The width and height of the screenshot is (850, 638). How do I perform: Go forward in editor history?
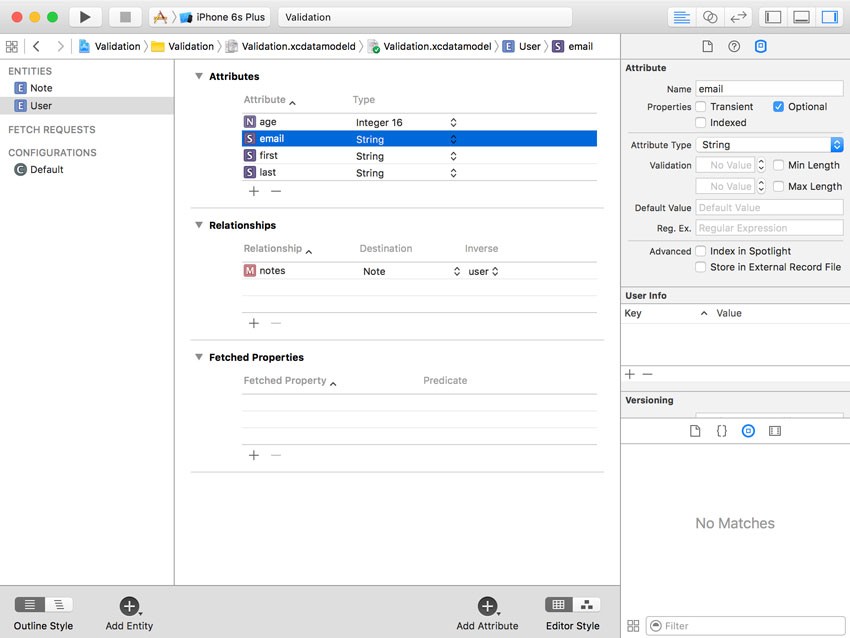60,47
